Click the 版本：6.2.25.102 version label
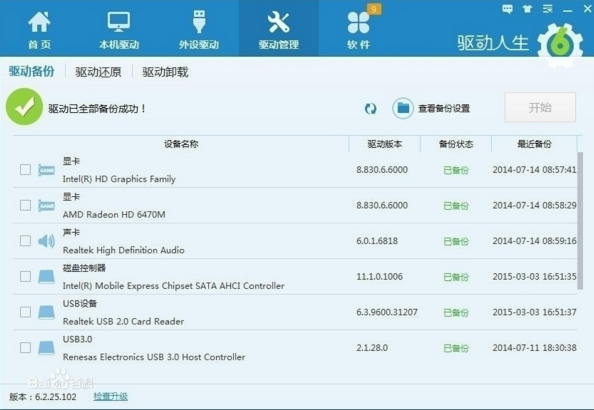Image resolution: width=594 pixels, height=410 pixels. 43,397
